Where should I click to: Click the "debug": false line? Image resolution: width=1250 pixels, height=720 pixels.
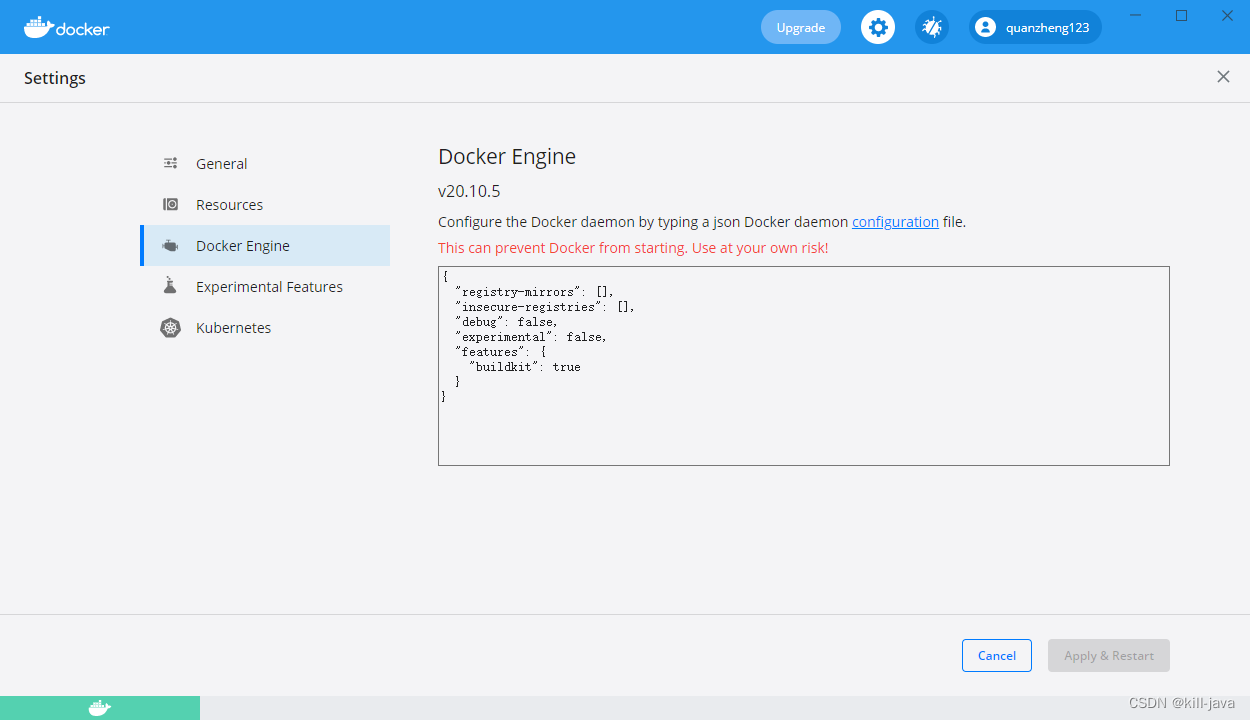(x=506, y=322)
